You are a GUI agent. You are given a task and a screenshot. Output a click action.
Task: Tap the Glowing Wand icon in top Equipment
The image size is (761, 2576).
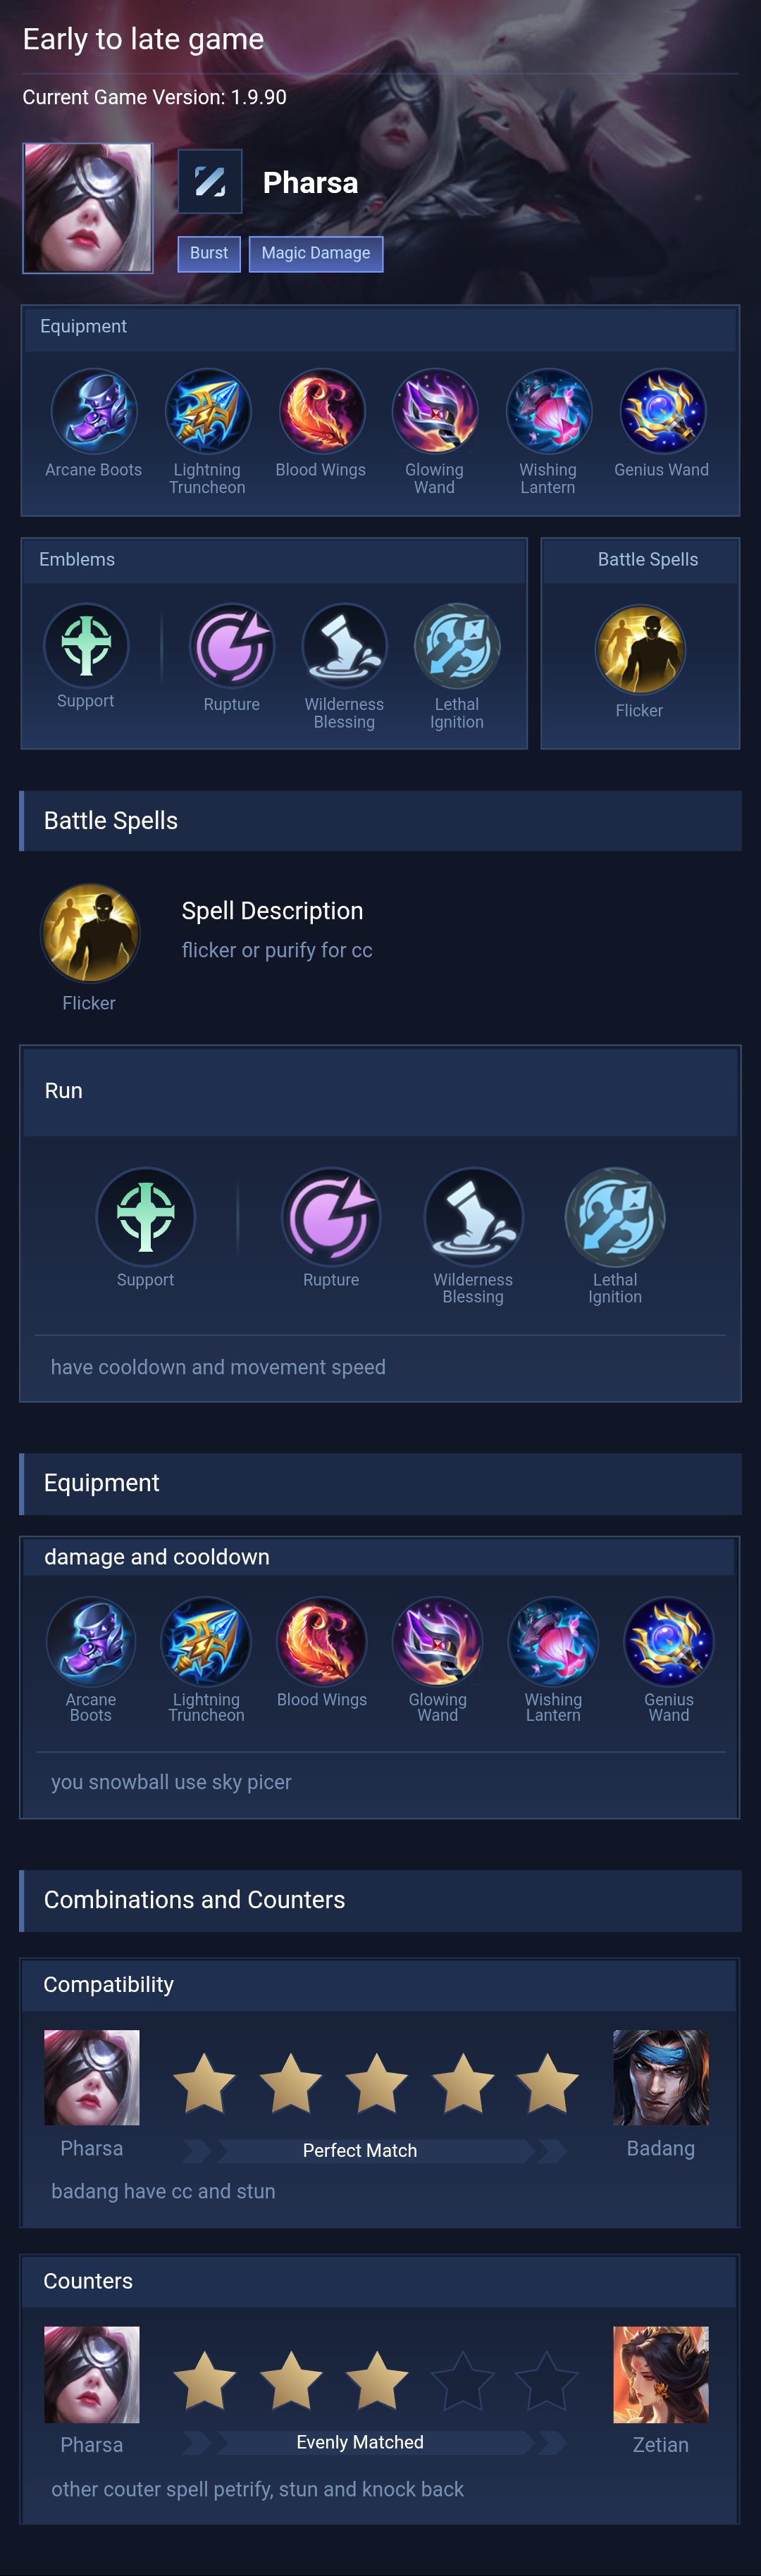pyautogui.click(x=434, y=411)
